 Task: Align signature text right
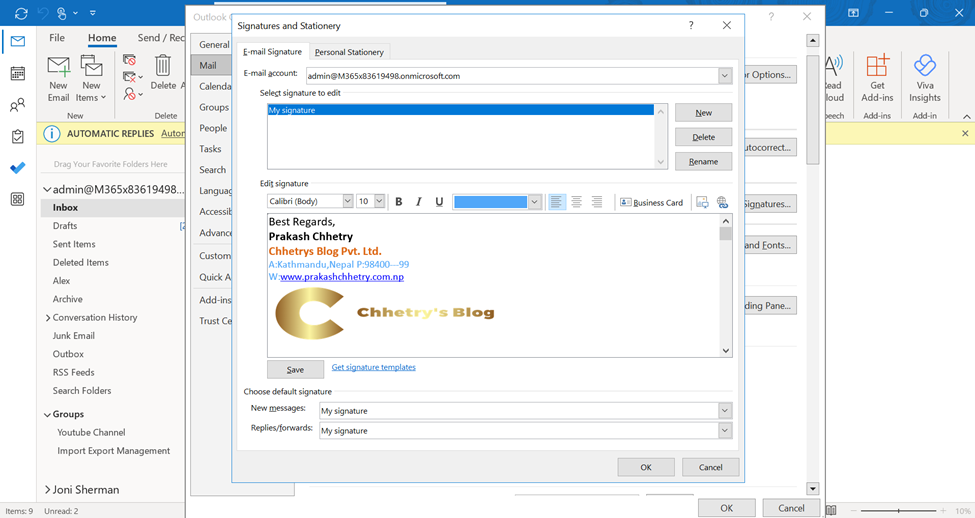click(x=596, y=201)
